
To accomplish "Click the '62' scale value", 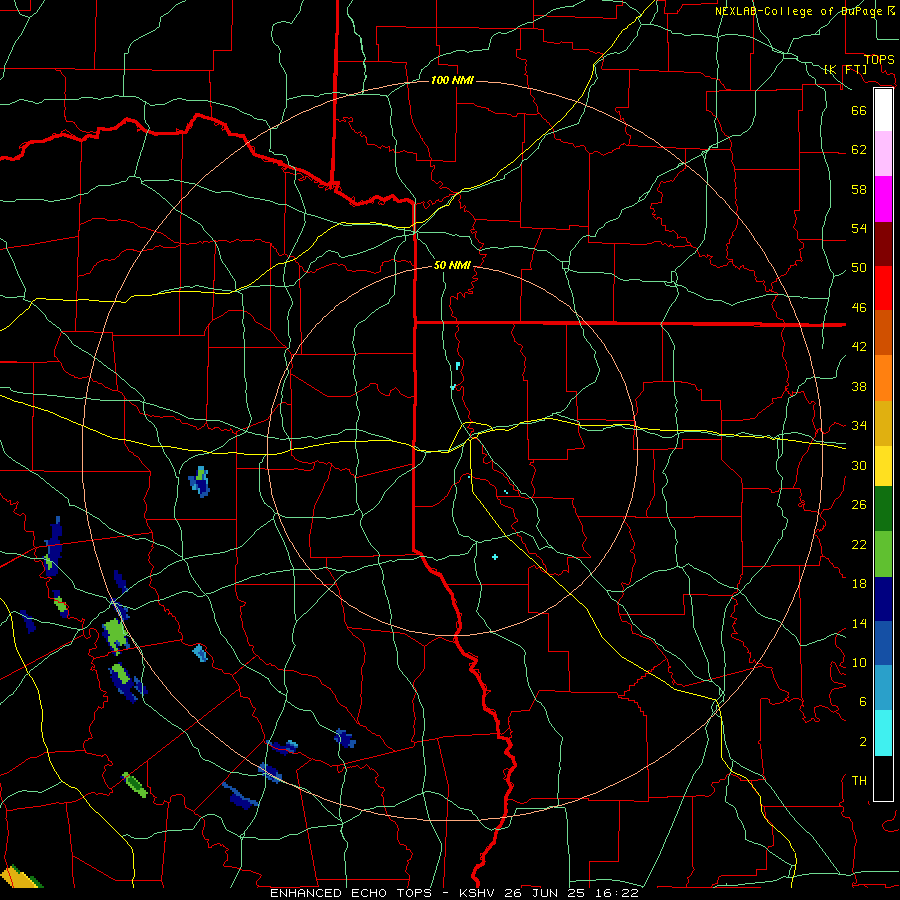I will coord(859,149).
